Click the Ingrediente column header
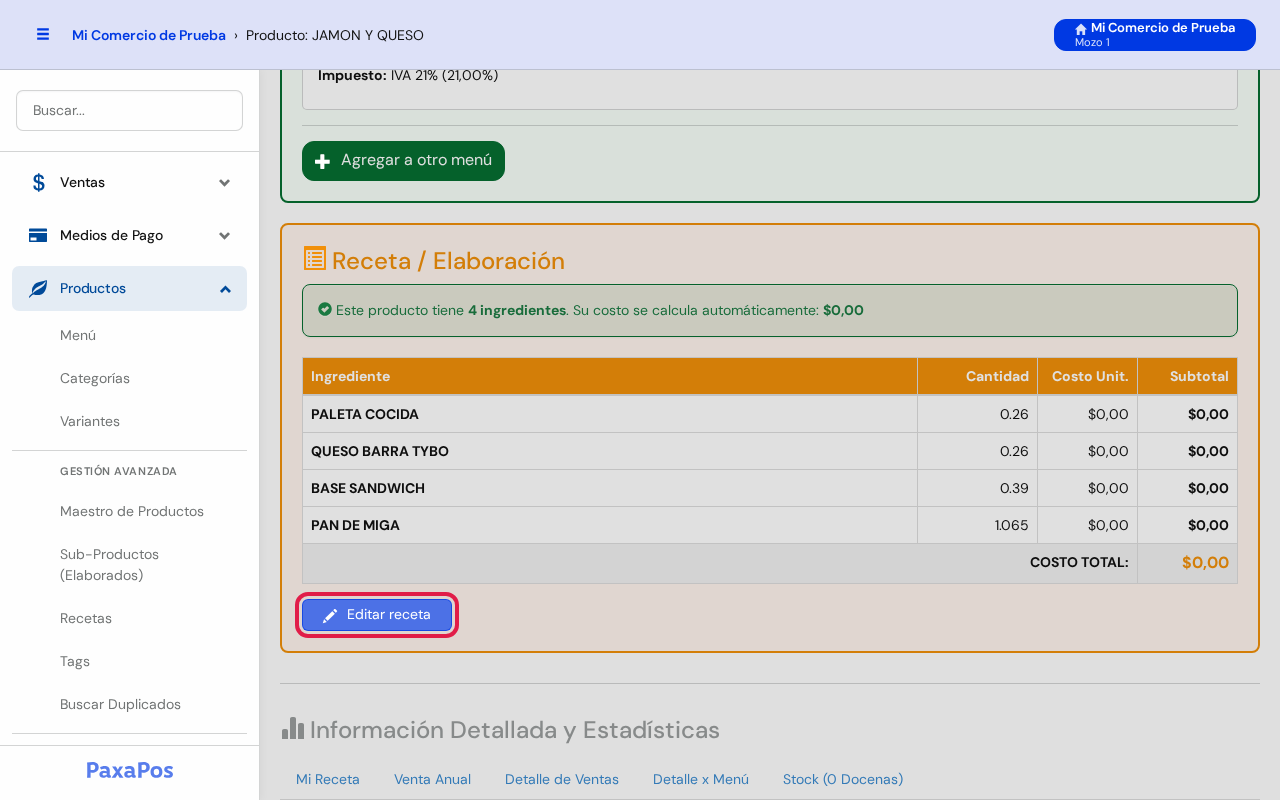This screenshot has width=1280, height=800. [x=610, y=376]
